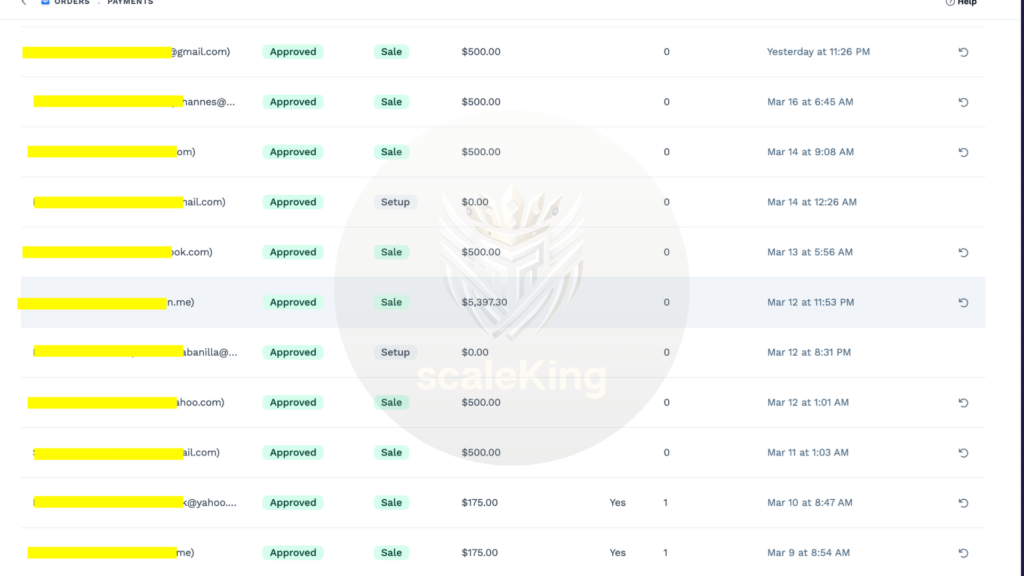Click Approved badge in Mar 9 at 8:54 AM row
The image size is (1024, 576).
click(293, 552)
